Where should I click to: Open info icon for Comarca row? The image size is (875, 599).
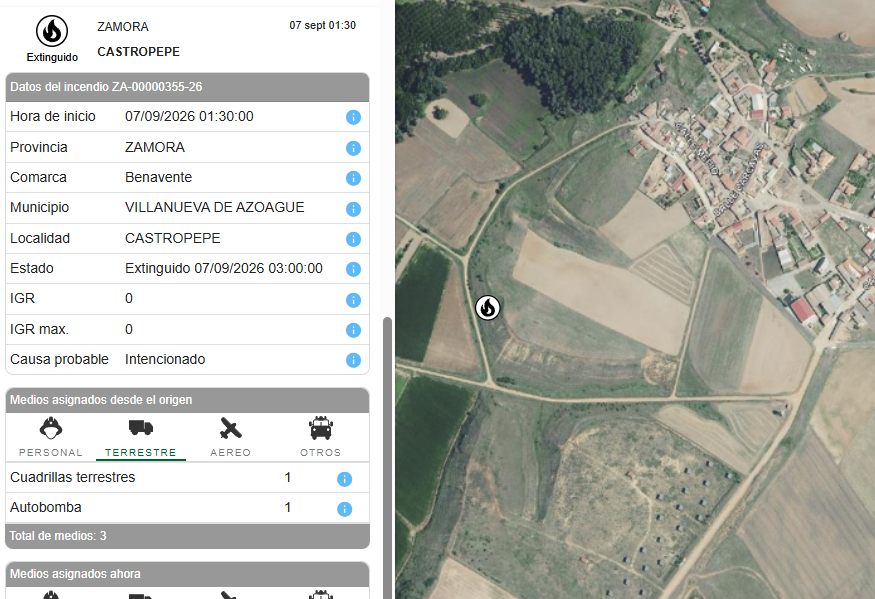(x=353, y=178)
